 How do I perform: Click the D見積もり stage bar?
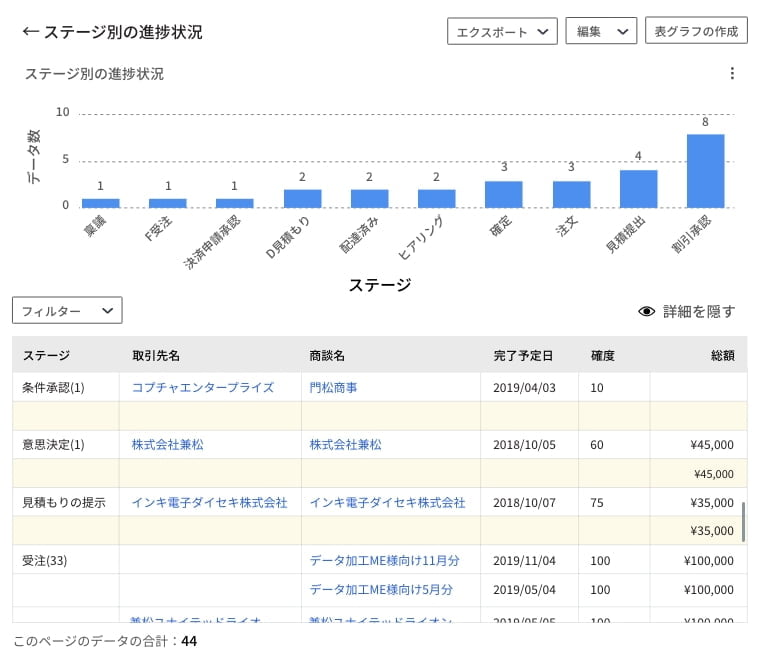tap(302, 199)
